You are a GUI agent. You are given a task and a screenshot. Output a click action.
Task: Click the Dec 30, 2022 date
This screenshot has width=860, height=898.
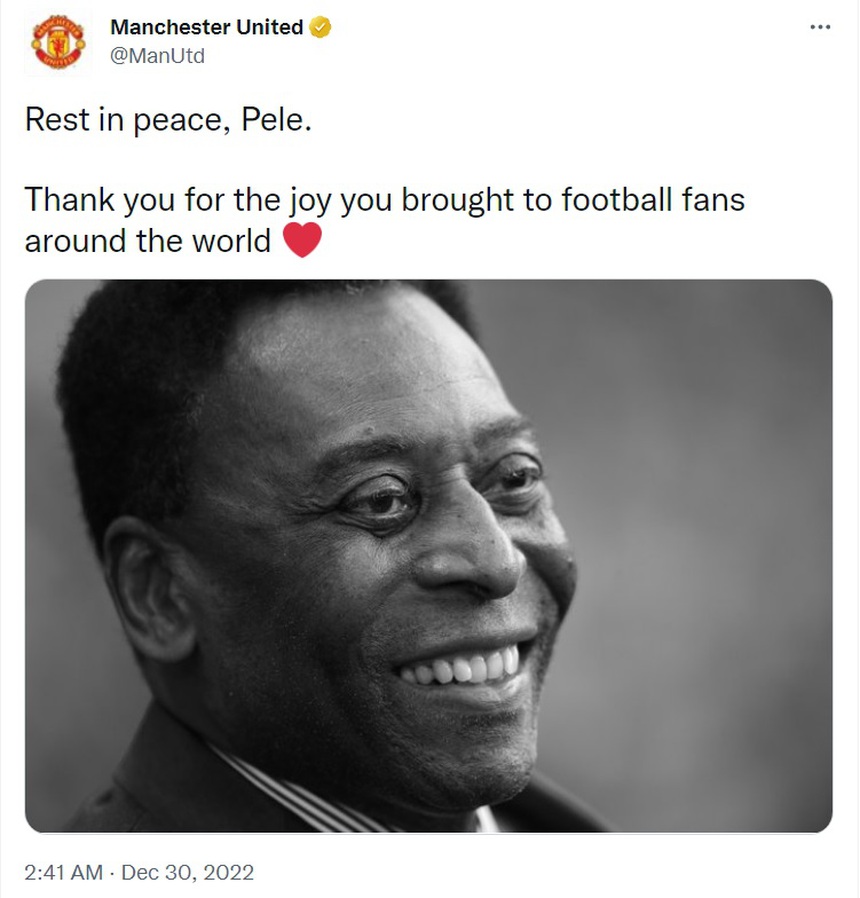(188, 872)
